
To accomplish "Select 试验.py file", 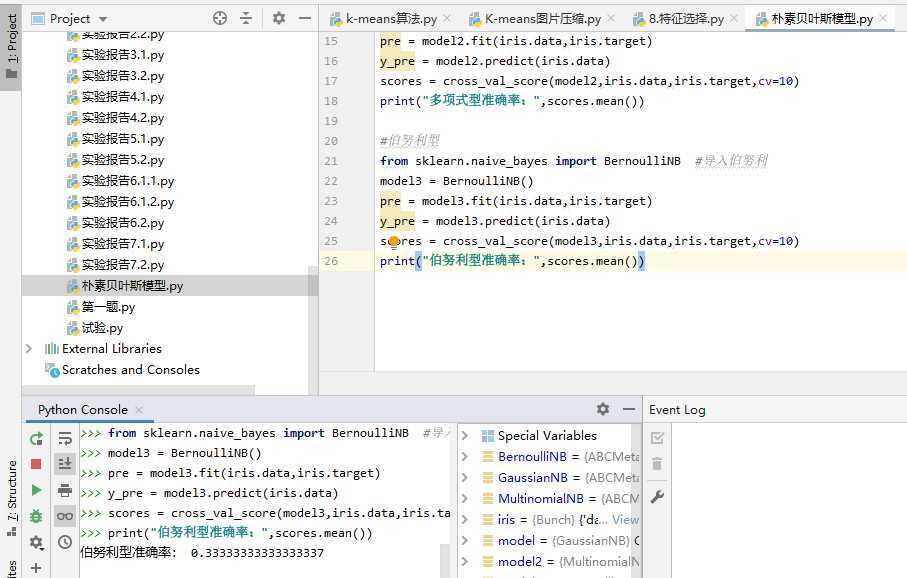I will point(102,328).
